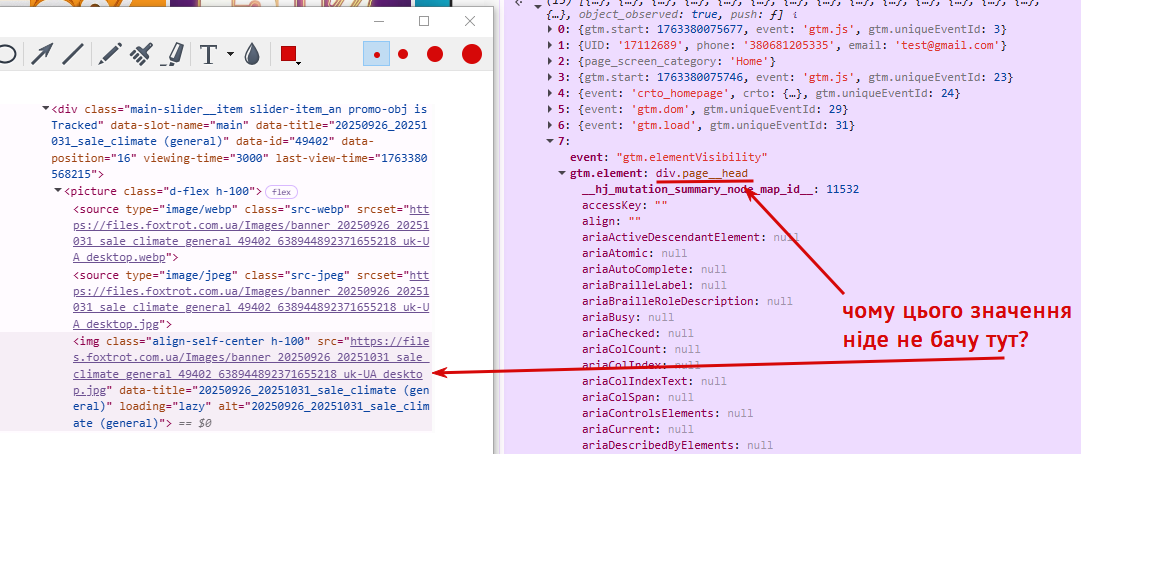
Task: Click the ariaColSpan property row
Action: [x=637, y=397]
